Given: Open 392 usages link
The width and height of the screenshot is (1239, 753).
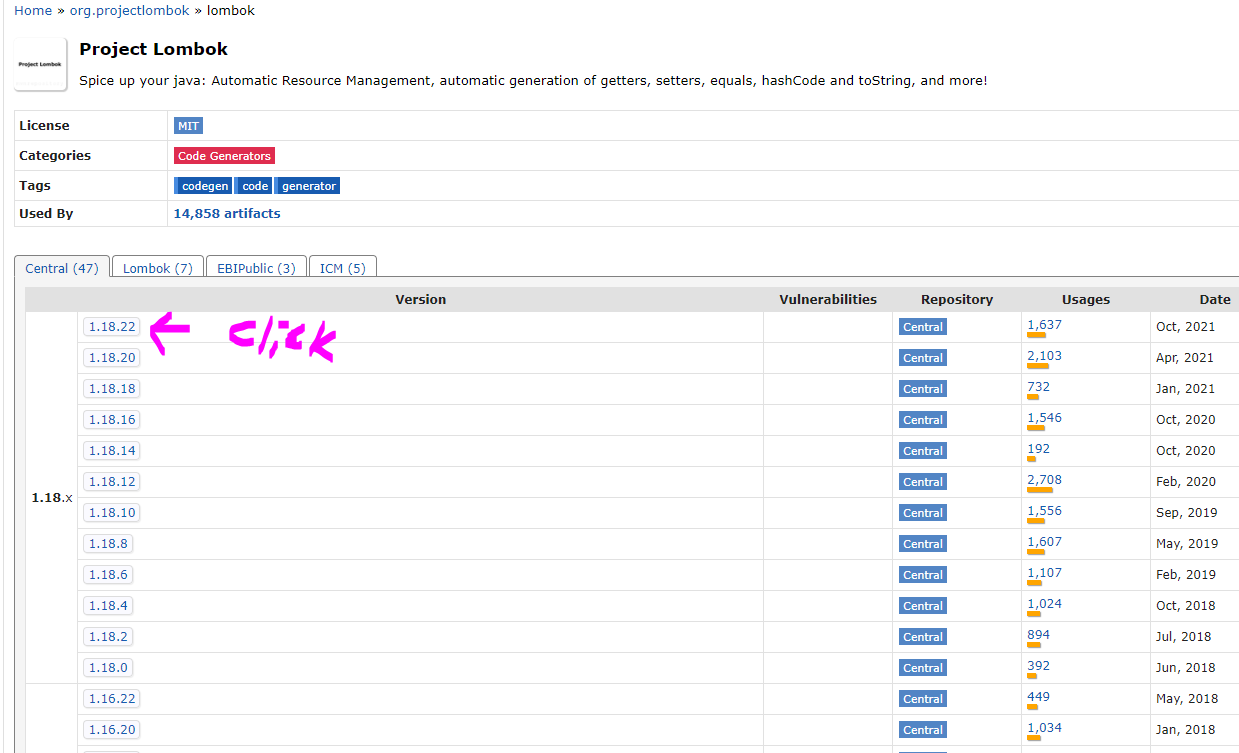Looking at the screenshot, I should (x=1038, y=666).
